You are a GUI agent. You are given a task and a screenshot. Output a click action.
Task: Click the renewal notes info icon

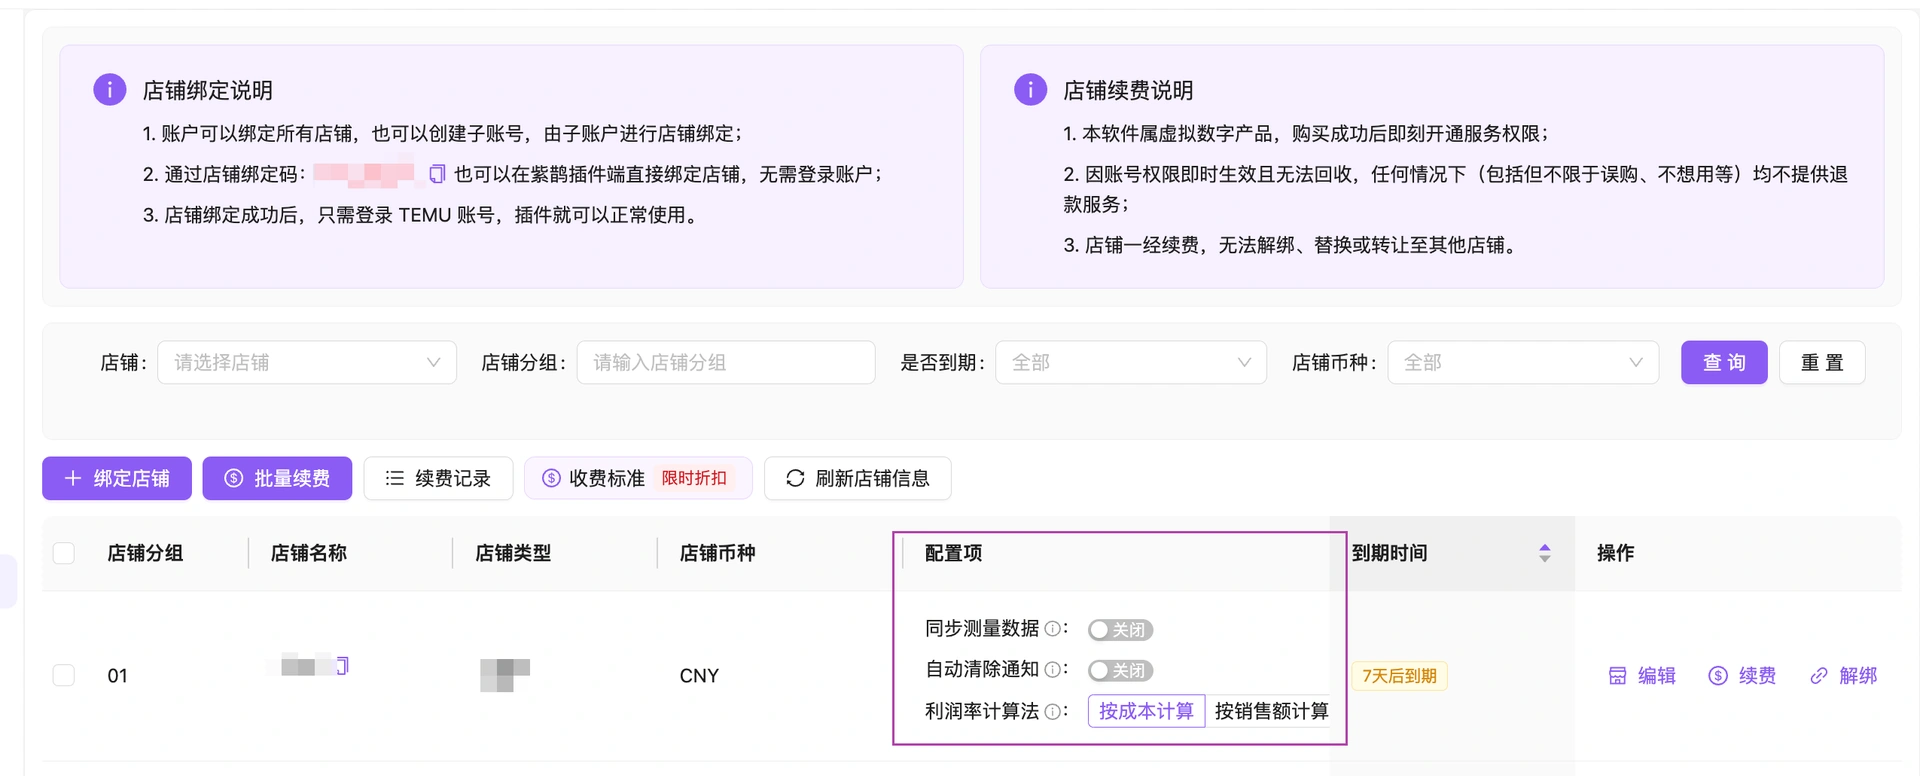point(1030,89)
